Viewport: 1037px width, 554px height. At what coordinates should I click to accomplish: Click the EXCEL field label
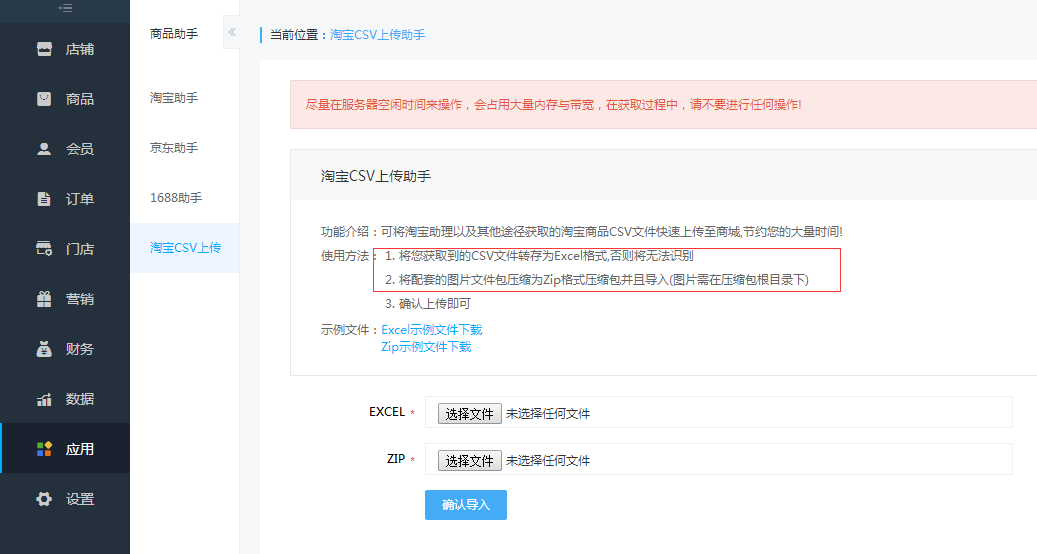pos(387,412)
